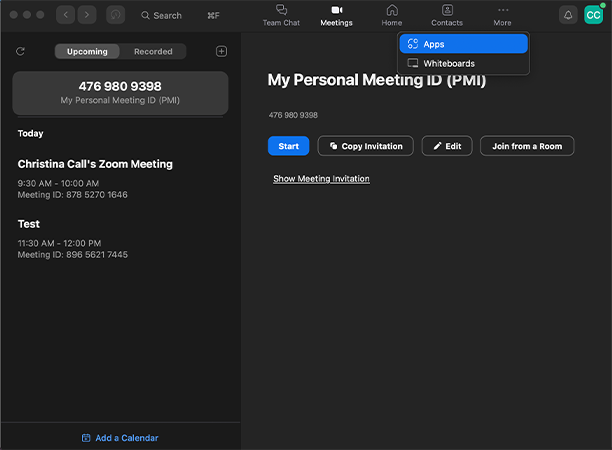Open the history clock button
The width and height of the screenshot is (612, 450).
(116, 15)
